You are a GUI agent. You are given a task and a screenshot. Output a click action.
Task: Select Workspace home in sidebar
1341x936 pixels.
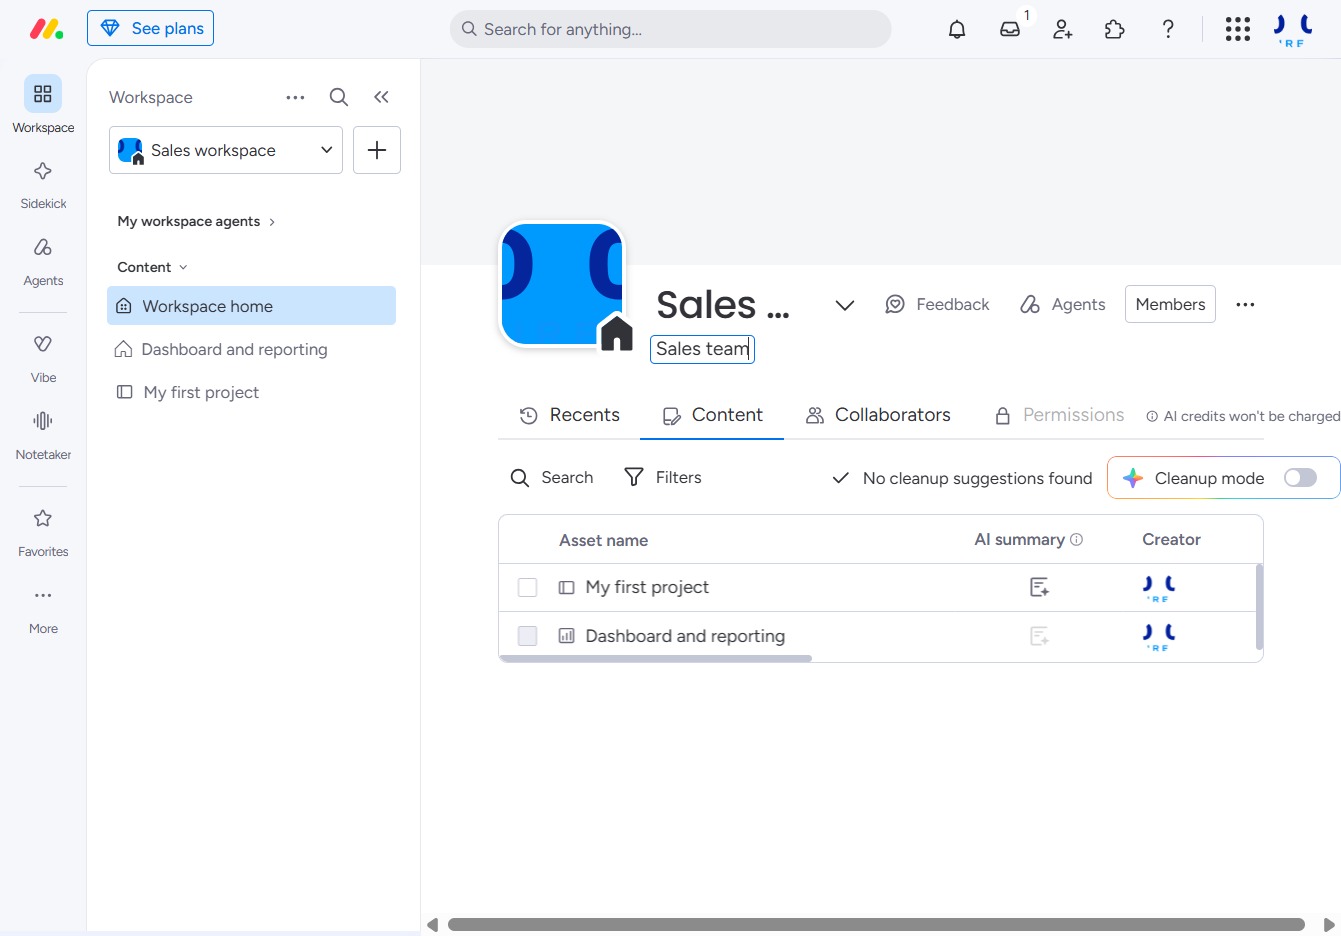click(x=251, y=306)
